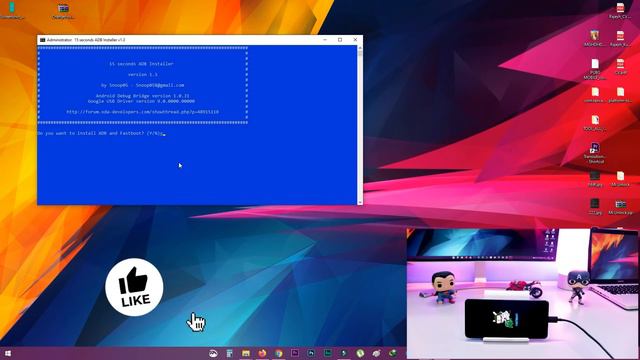Open the calculator icon in the taskbar
This screenshot has width=640, height=360.
click(x=229, y=353)
